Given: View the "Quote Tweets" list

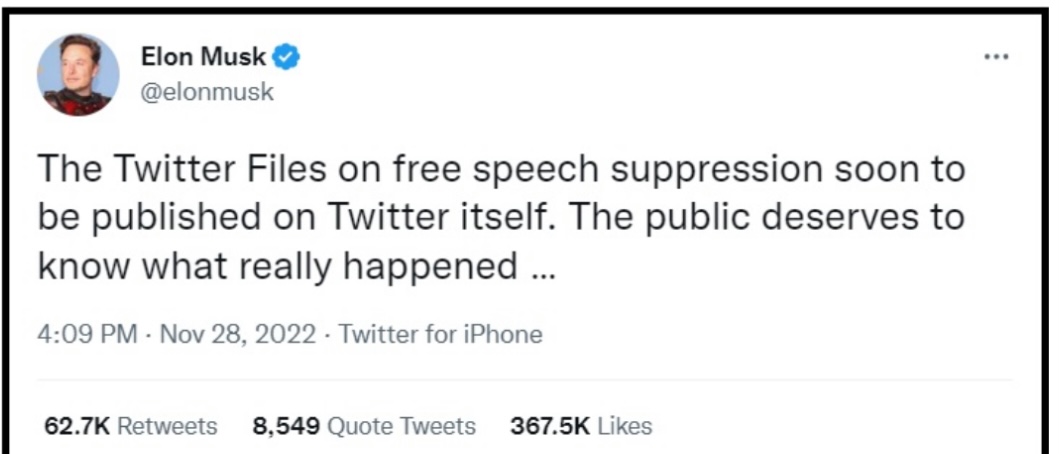Looking at the screenshot, I should [402, 426].
